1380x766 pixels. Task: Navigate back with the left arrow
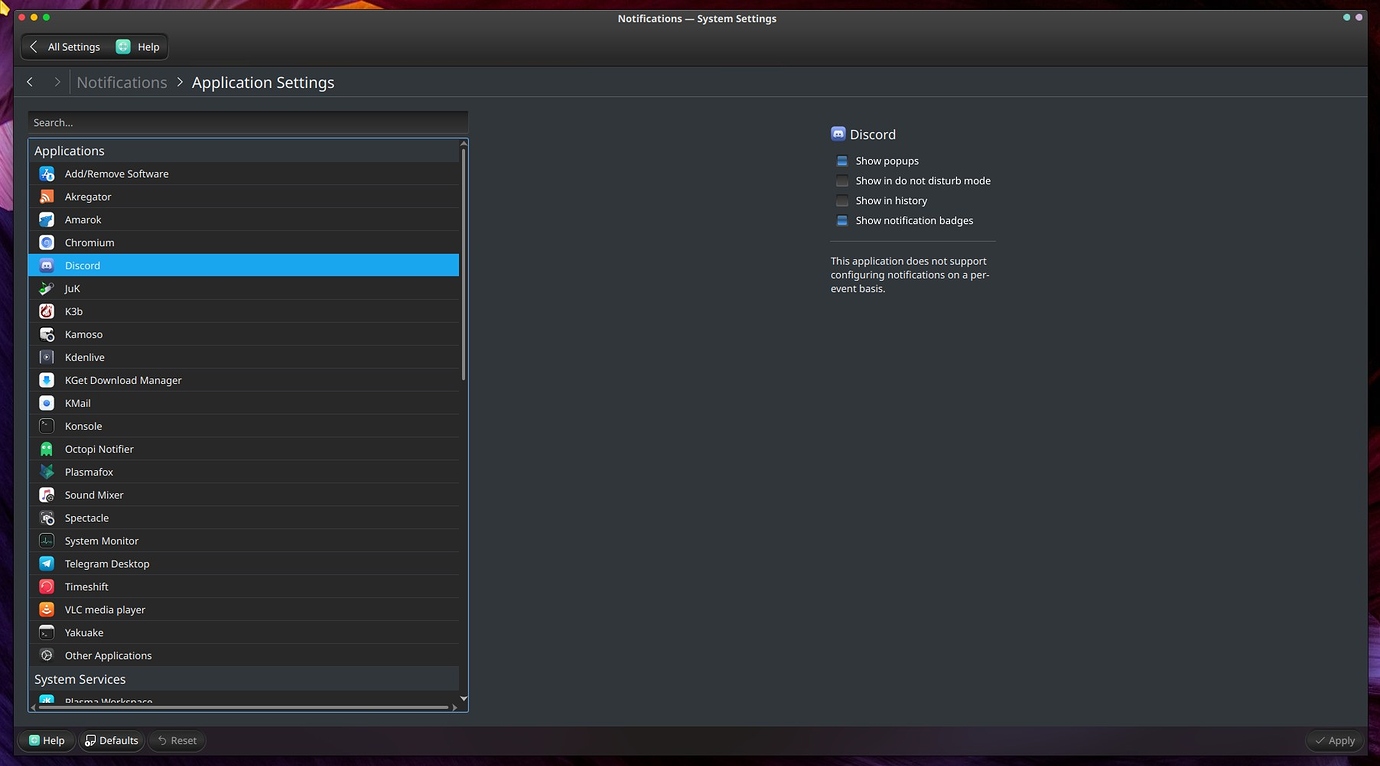click(30, 82)
